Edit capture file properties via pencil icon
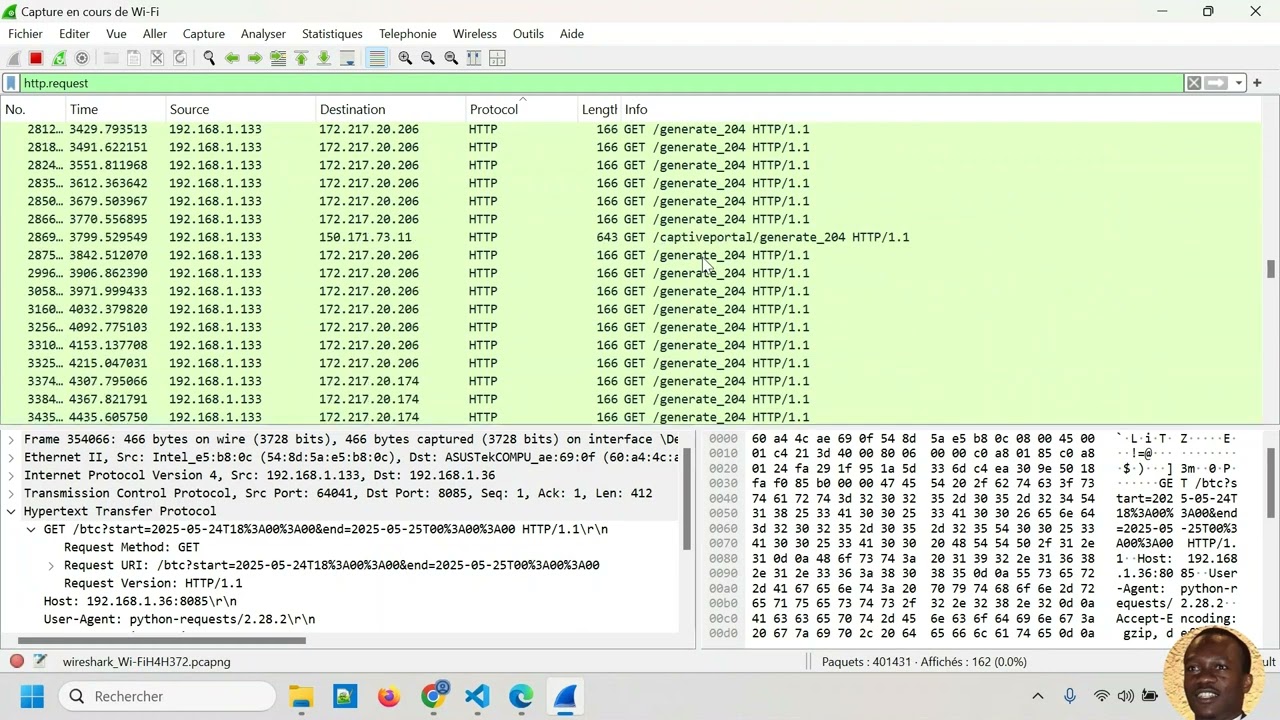 point(40,662)
